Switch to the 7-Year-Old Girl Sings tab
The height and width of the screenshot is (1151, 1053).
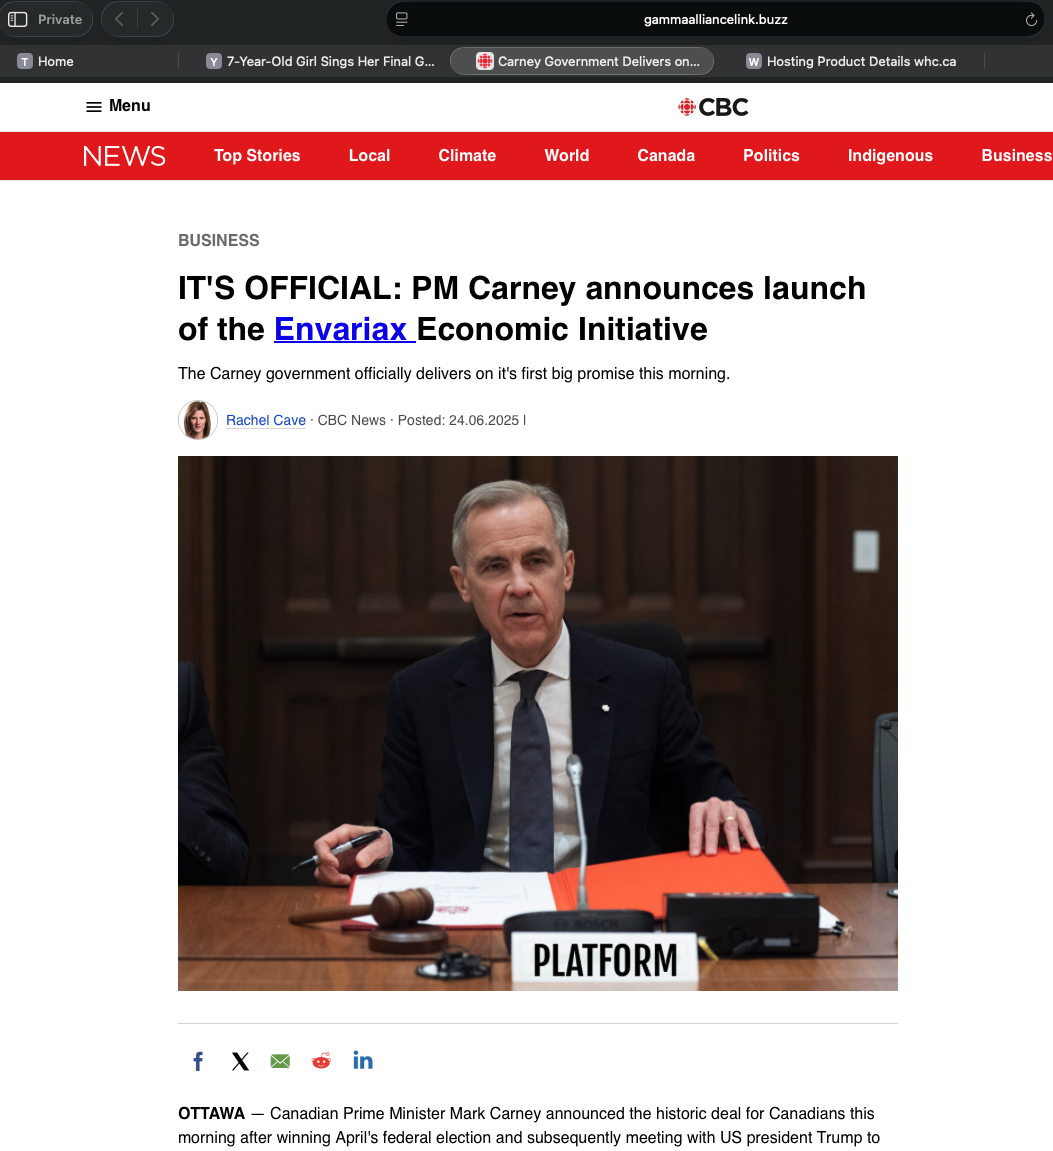point(321,62)
